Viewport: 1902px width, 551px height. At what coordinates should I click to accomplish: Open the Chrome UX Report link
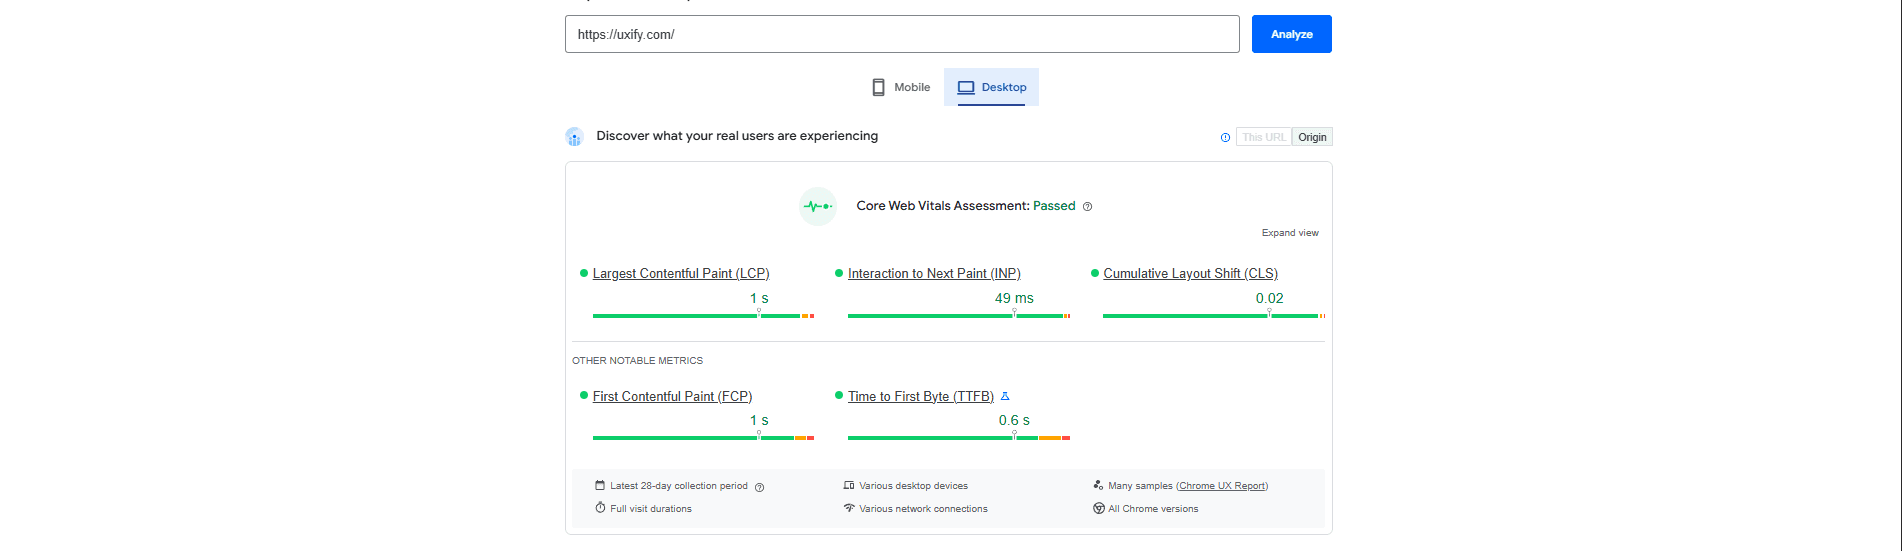pyautogui.click(x=1222, y=486)
